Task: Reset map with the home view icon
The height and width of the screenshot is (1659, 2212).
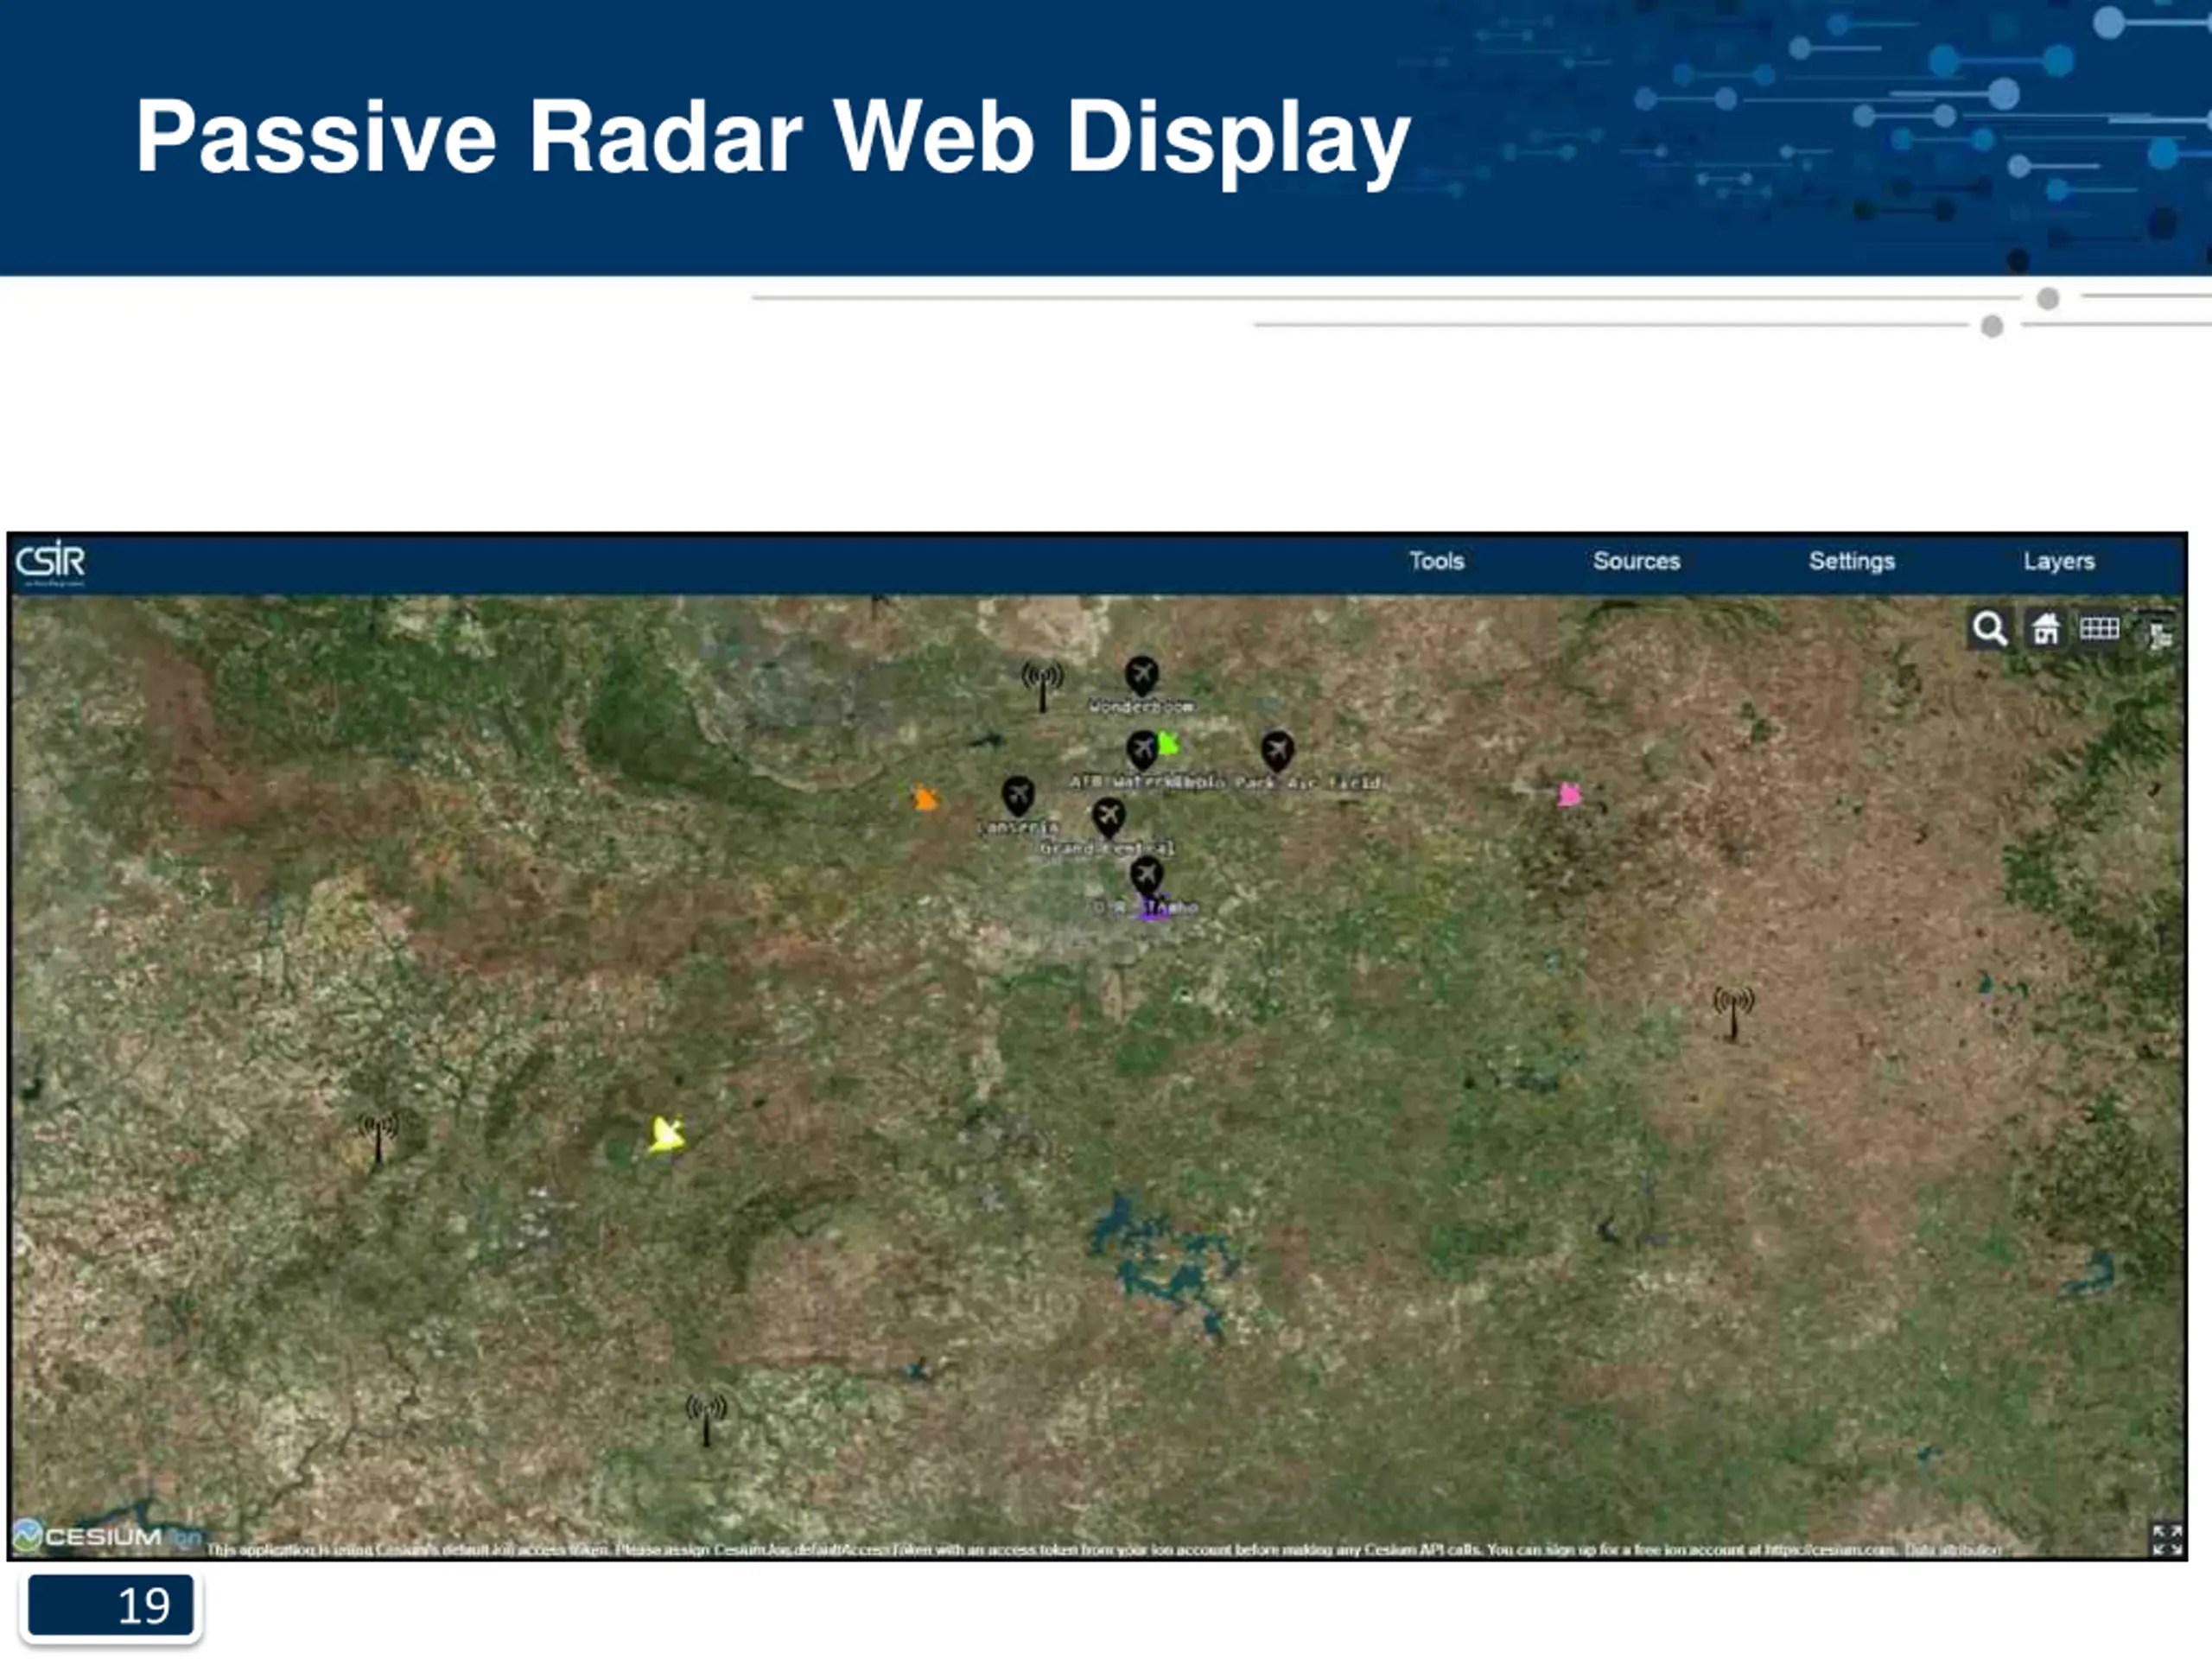Action: (2045, 629)
